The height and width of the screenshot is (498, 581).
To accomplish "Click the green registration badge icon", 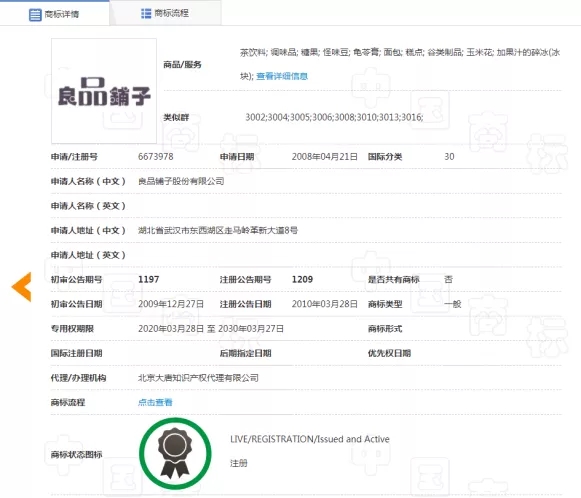I will tap(175, 453).
